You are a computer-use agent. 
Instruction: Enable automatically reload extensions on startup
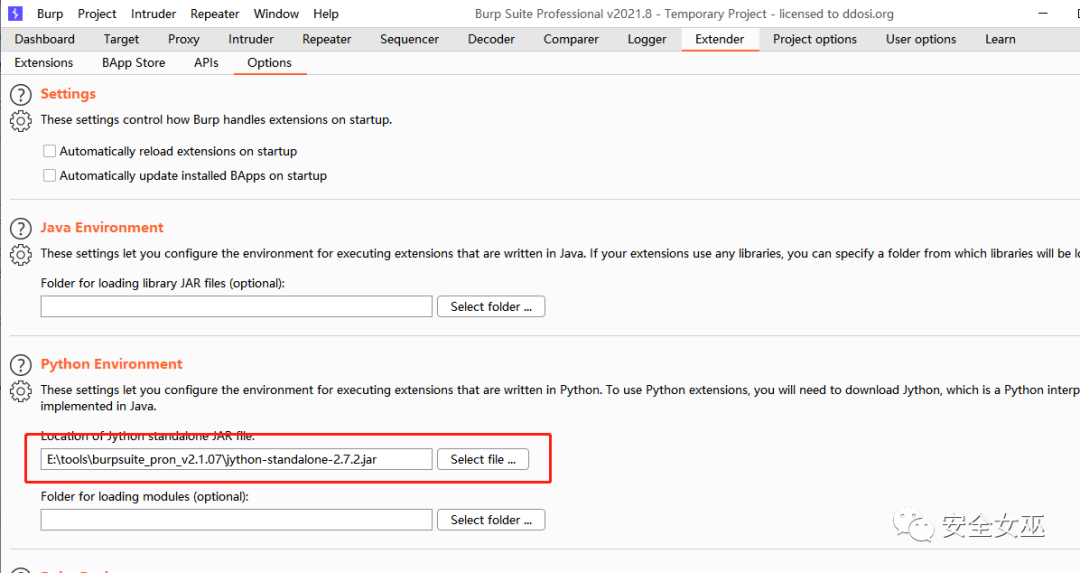coord(50,152)
